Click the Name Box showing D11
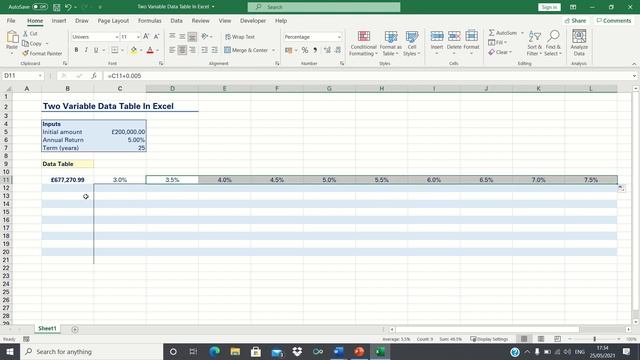640x360 pixels. [x=22, y=76]
